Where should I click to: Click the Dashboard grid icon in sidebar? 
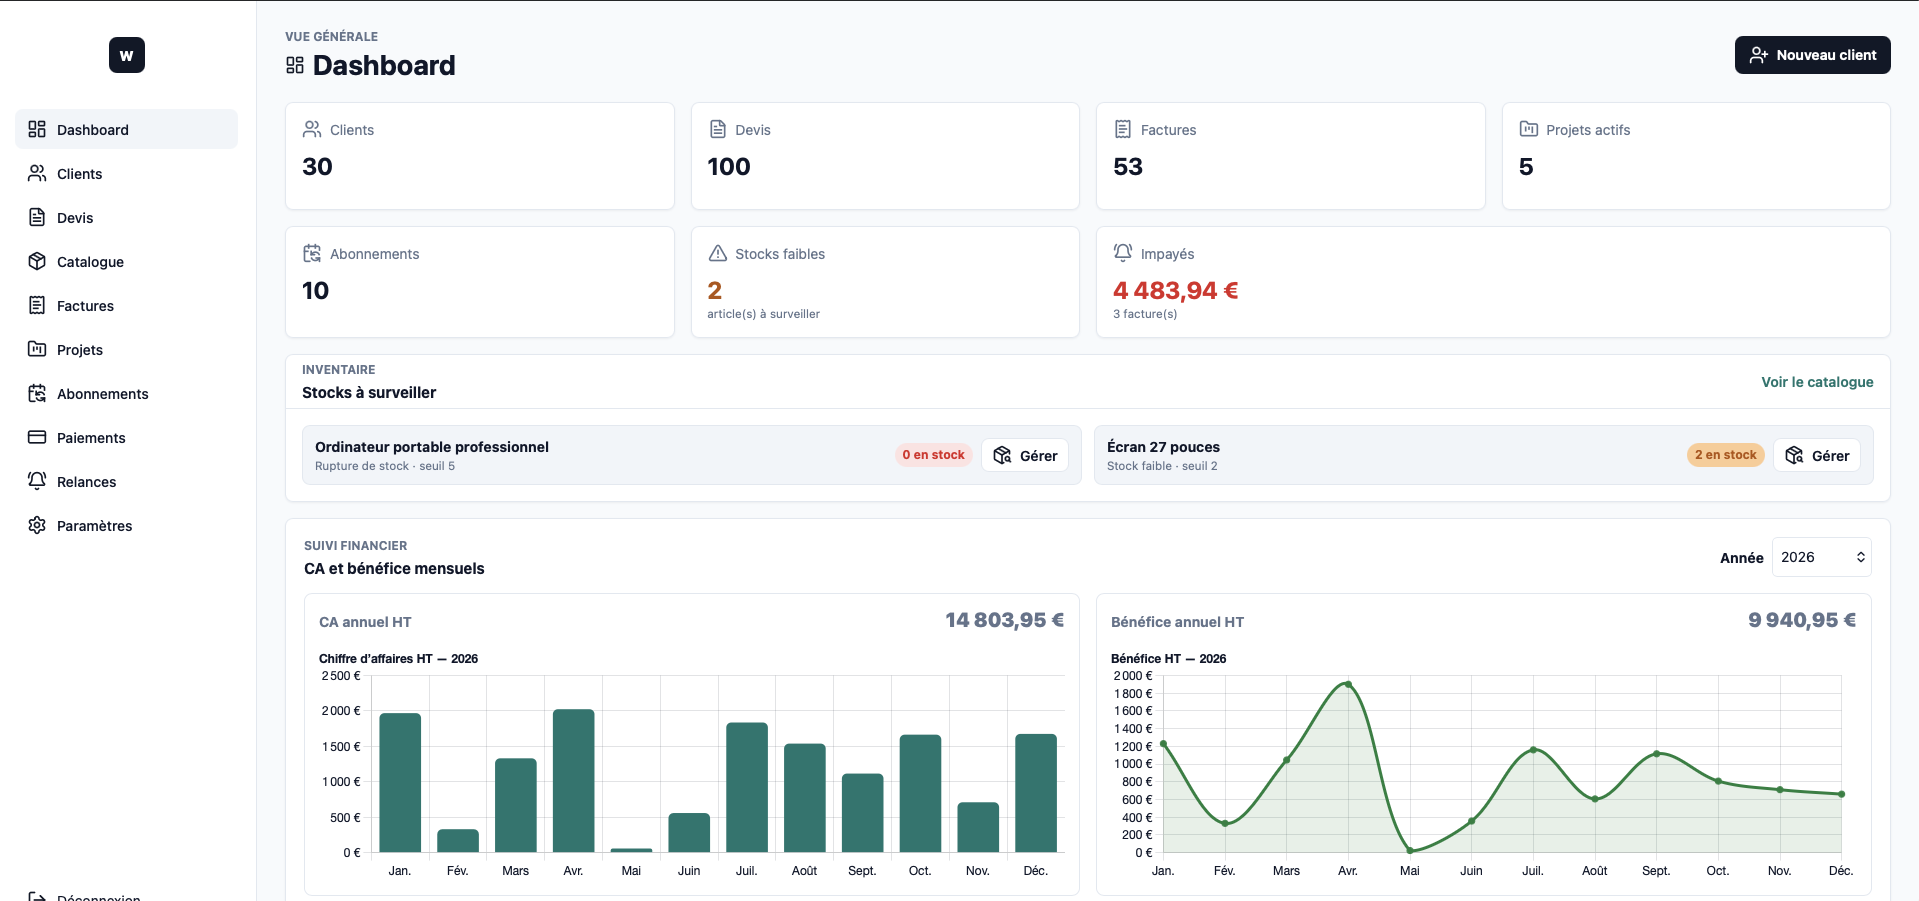[x=37, y=129]
